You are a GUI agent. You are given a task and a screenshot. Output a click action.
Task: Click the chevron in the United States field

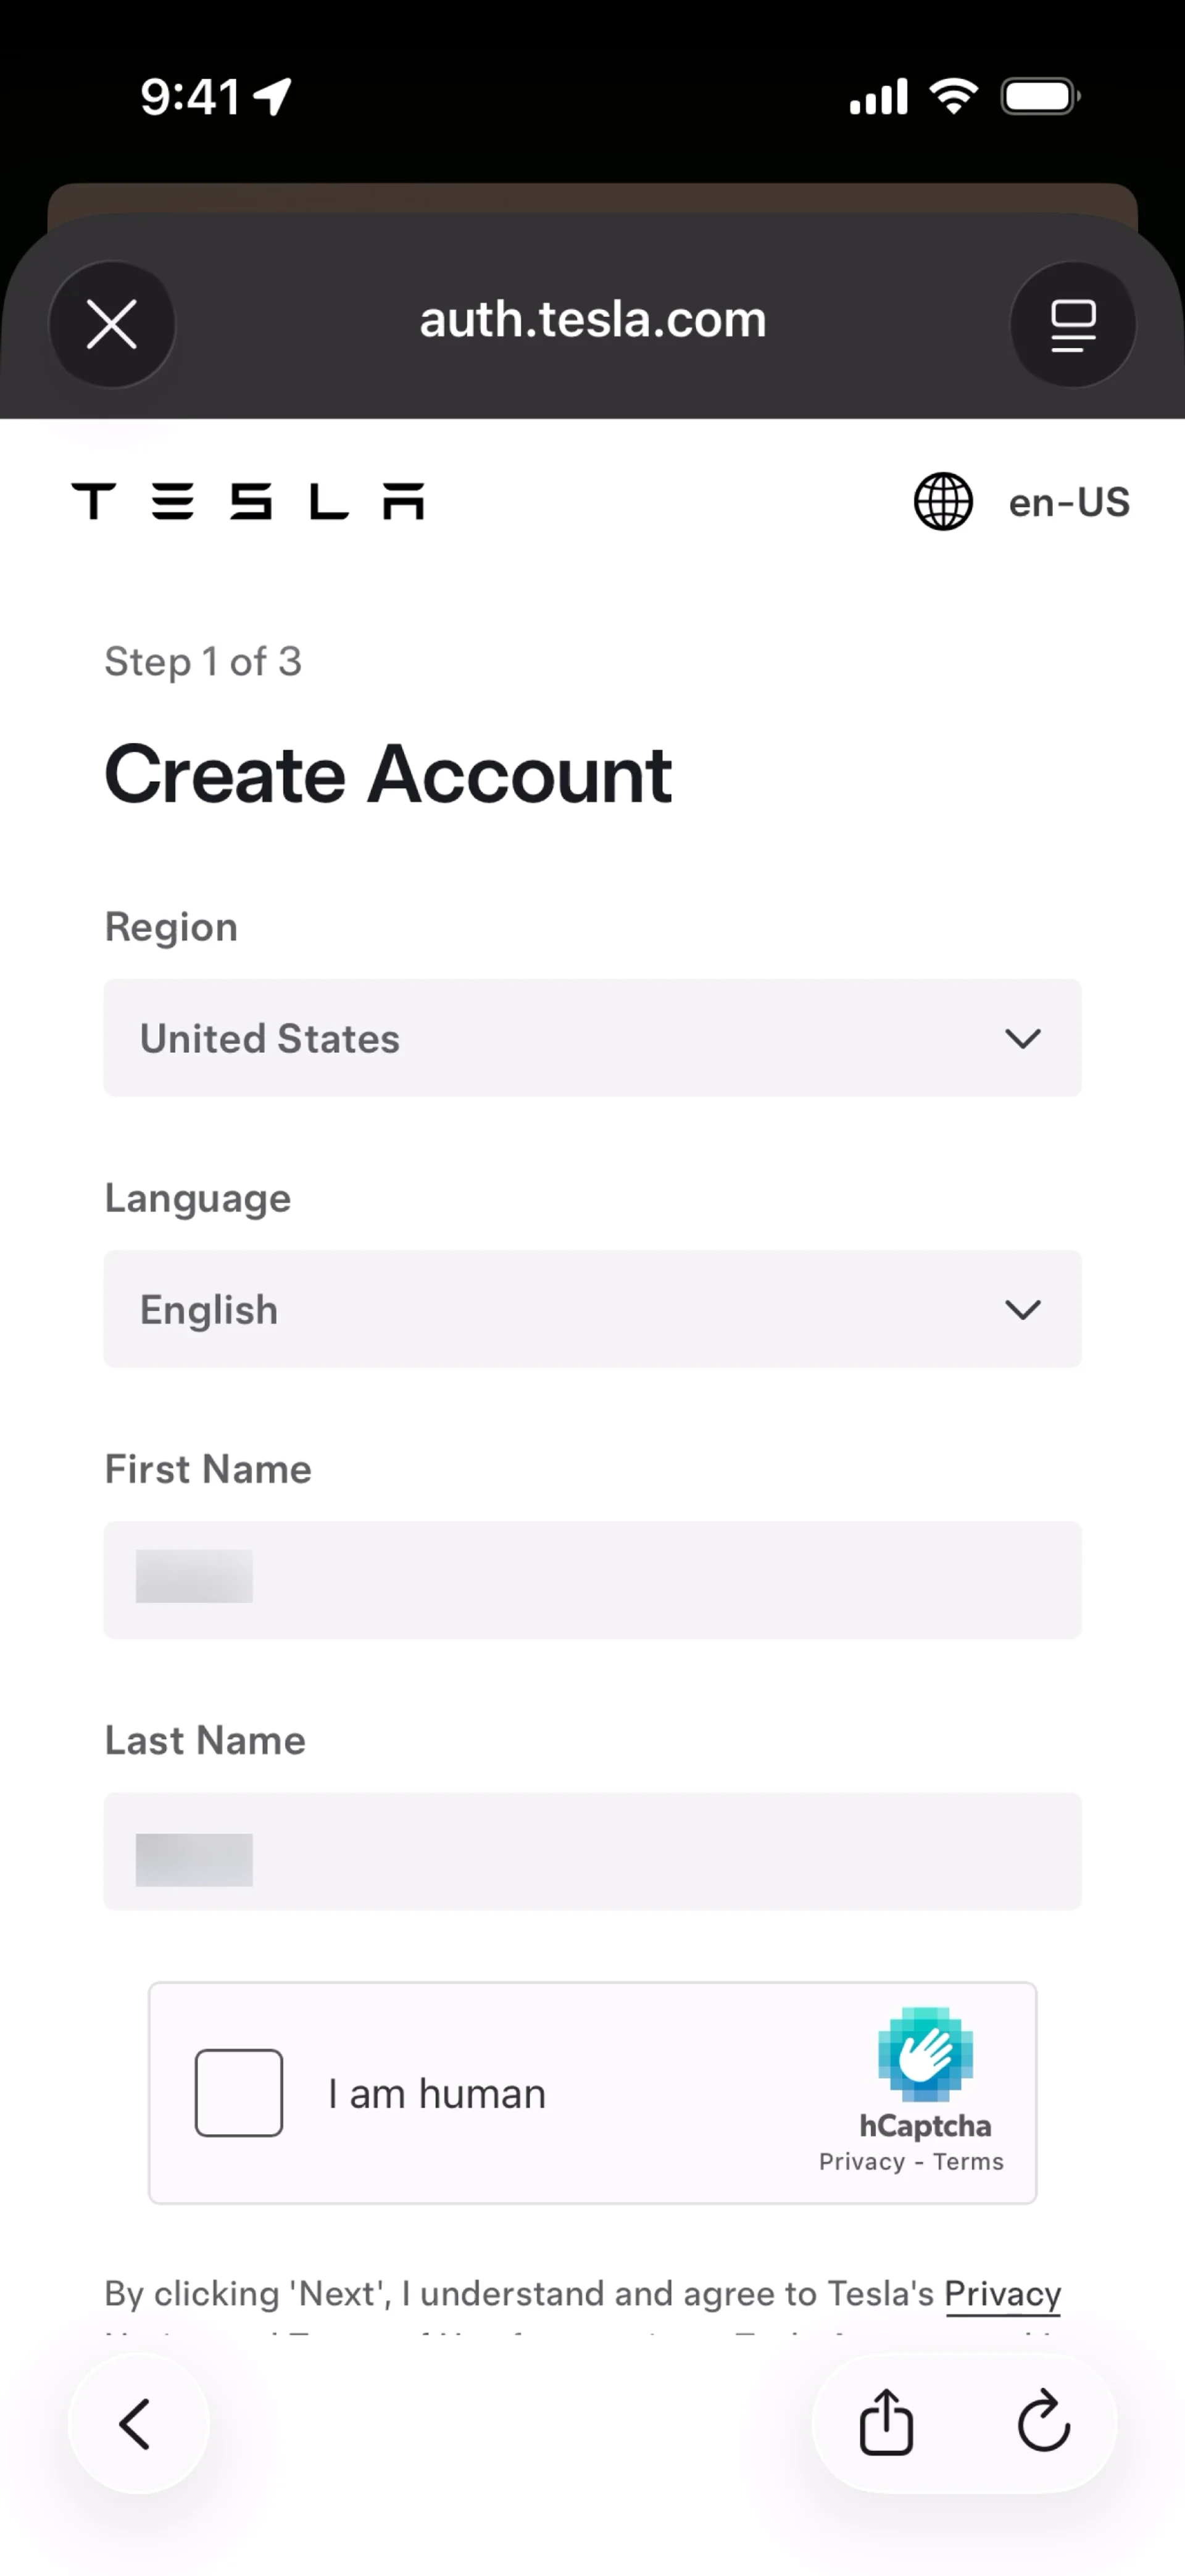1022,1038
